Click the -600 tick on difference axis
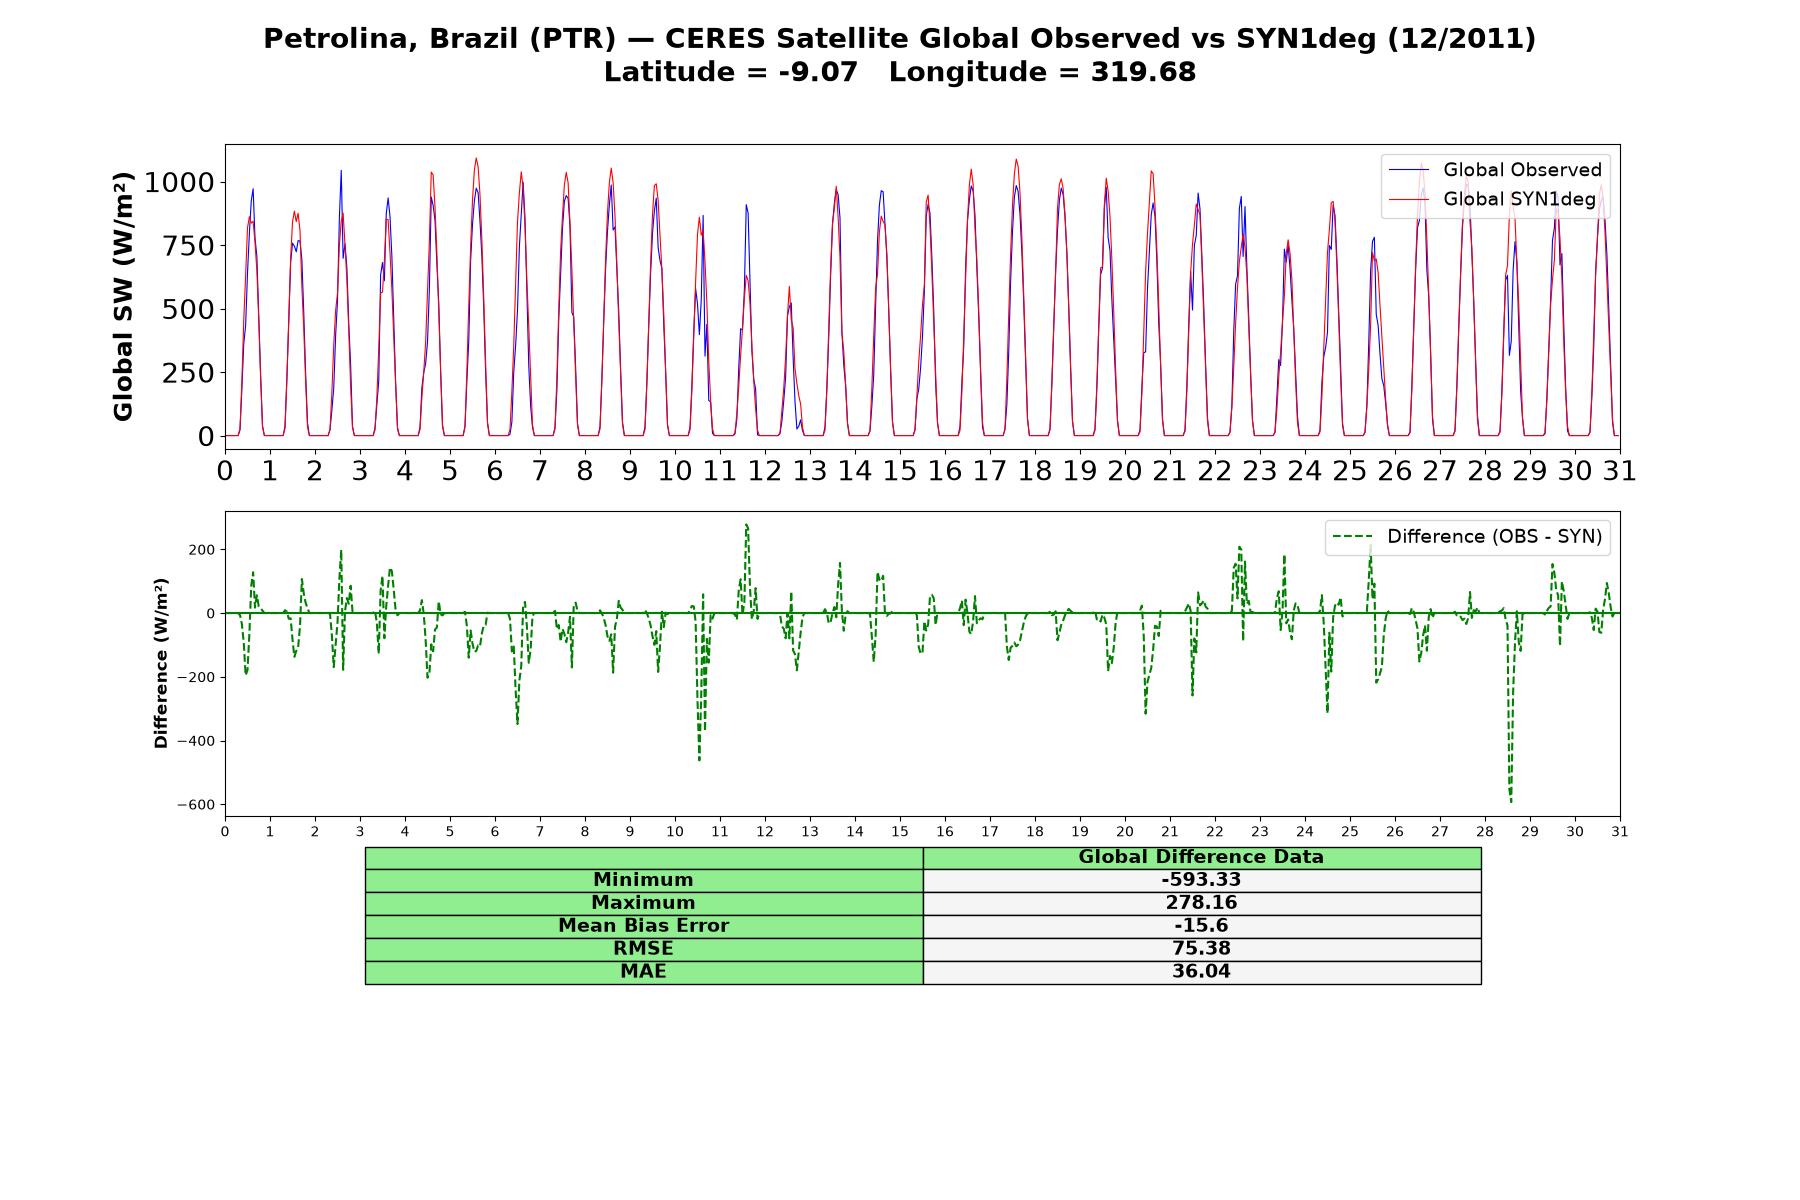This screenshot has width=1800, height=1200. 196,805
